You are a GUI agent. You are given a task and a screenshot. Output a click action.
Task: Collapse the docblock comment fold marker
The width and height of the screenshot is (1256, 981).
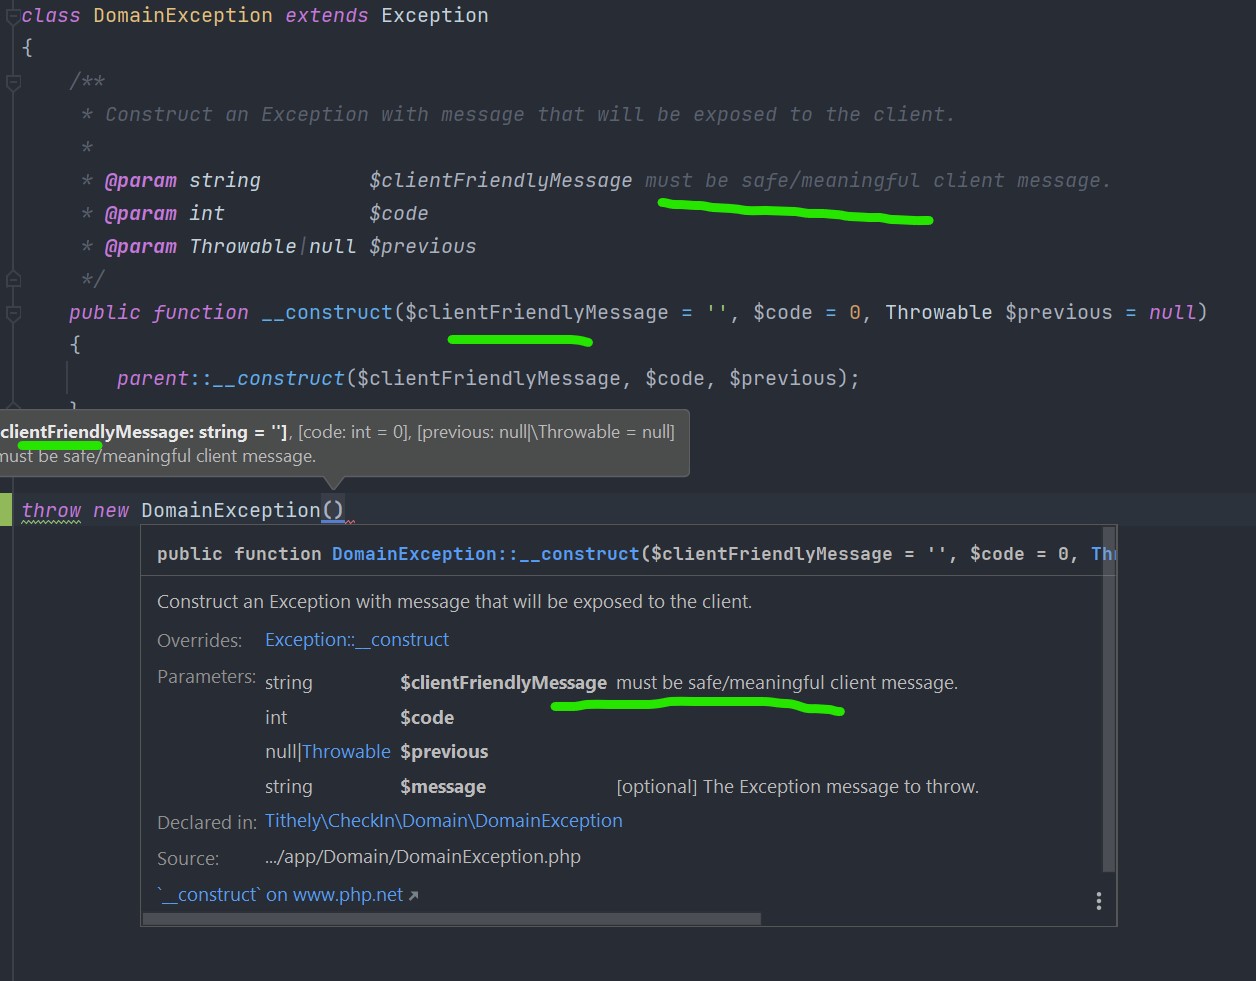click(13, 83)
